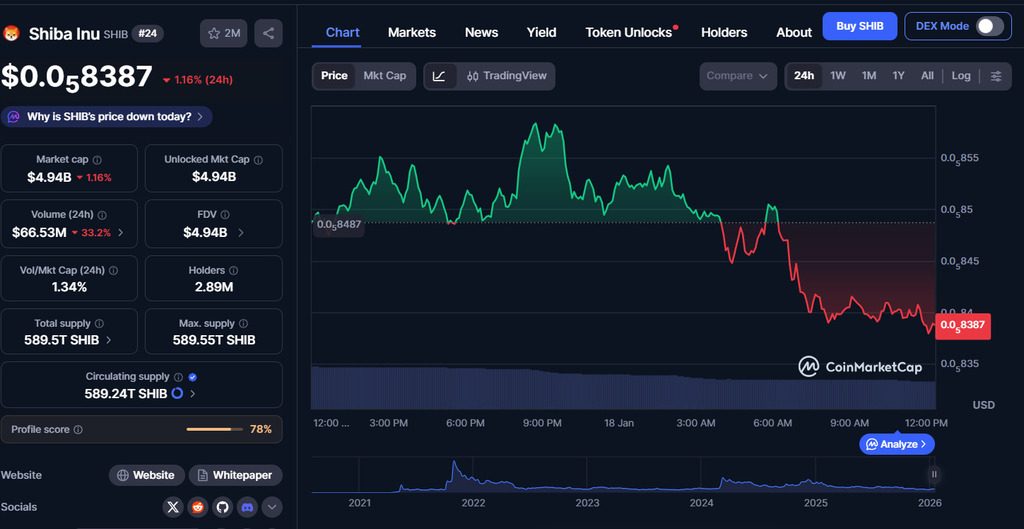Screen dimensions: 1024x529
Task: Switch to line chart view icon
Action: click(x=440, y=76)
